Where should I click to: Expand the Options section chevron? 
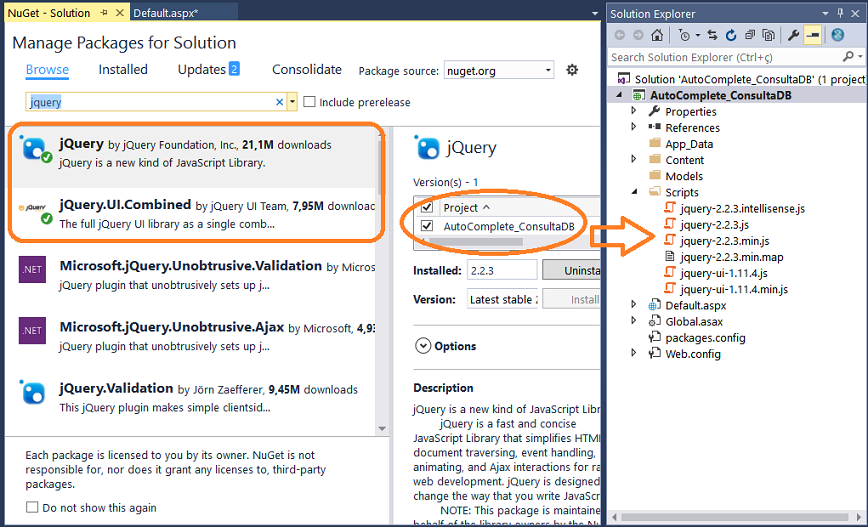(423, 346)
